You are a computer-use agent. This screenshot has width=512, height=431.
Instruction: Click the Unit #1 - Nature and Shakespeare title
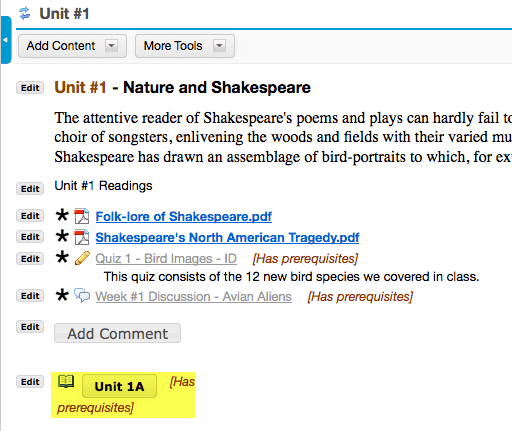182,88
